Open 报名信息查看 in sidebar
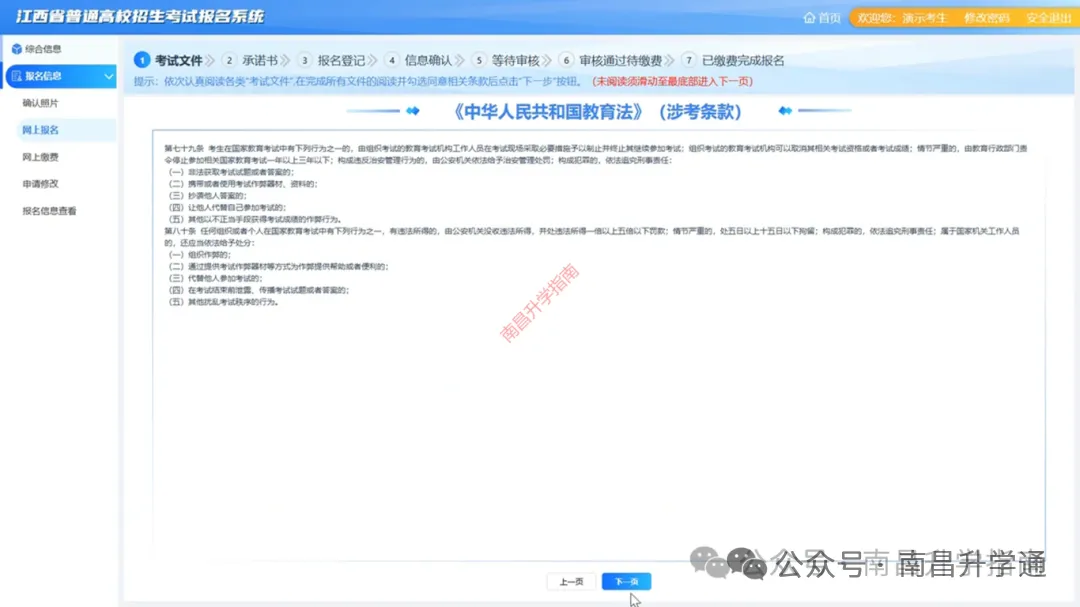1080x607 pixels. coord(49,211)
